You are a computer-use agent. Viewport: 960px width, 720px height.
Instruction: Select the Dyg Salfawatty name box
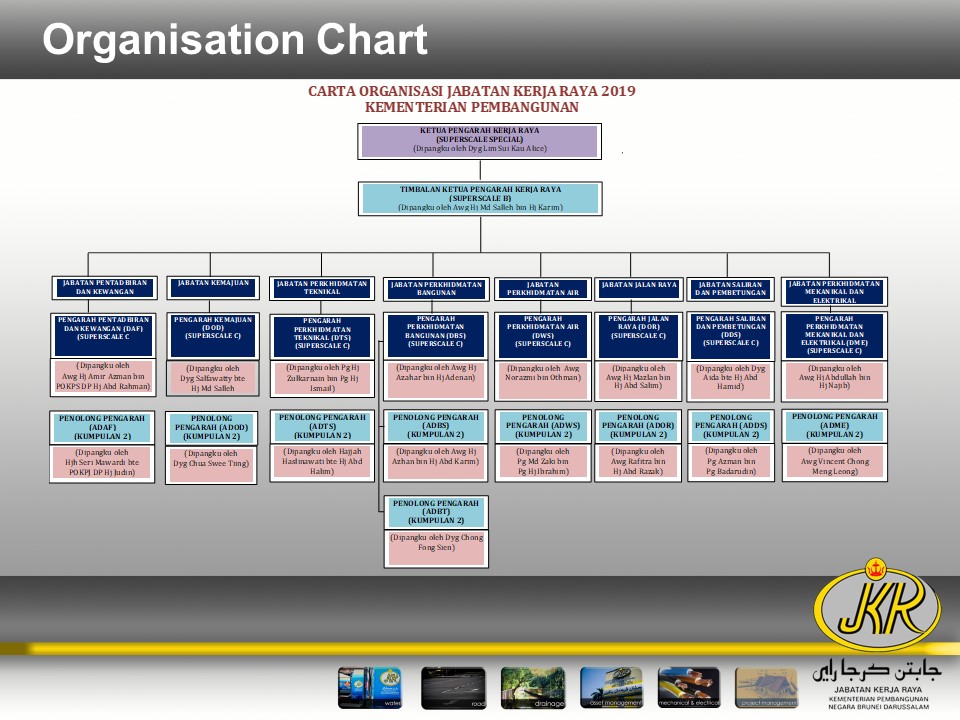click(x=213, y=378)
